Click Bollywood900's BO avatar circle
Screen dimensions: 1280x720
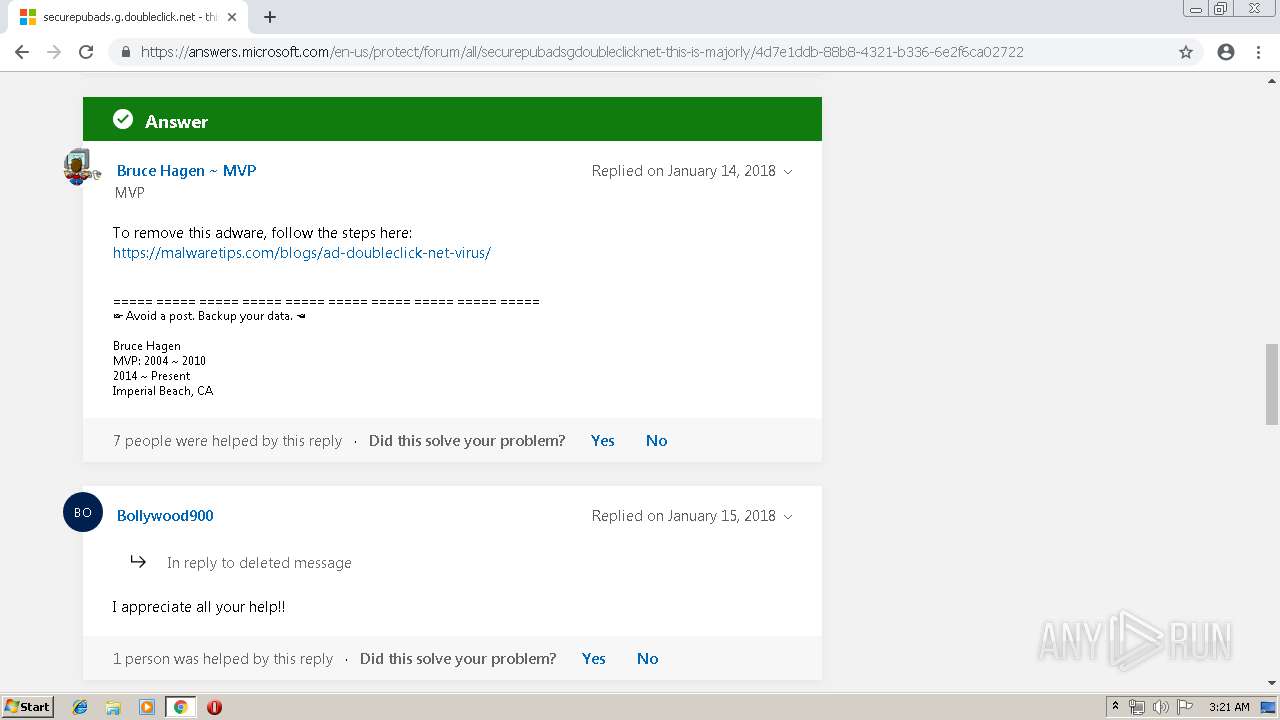tap(83, 512)
